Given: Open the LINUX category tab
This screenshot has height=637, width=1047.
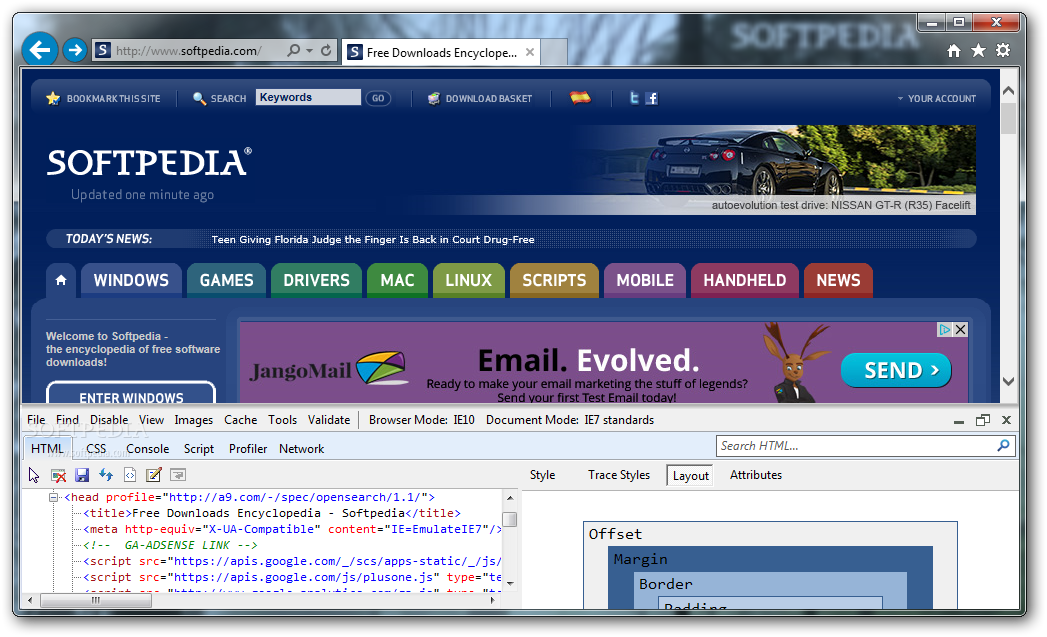Looking at the screenshot, I should (x=468, y=280).
